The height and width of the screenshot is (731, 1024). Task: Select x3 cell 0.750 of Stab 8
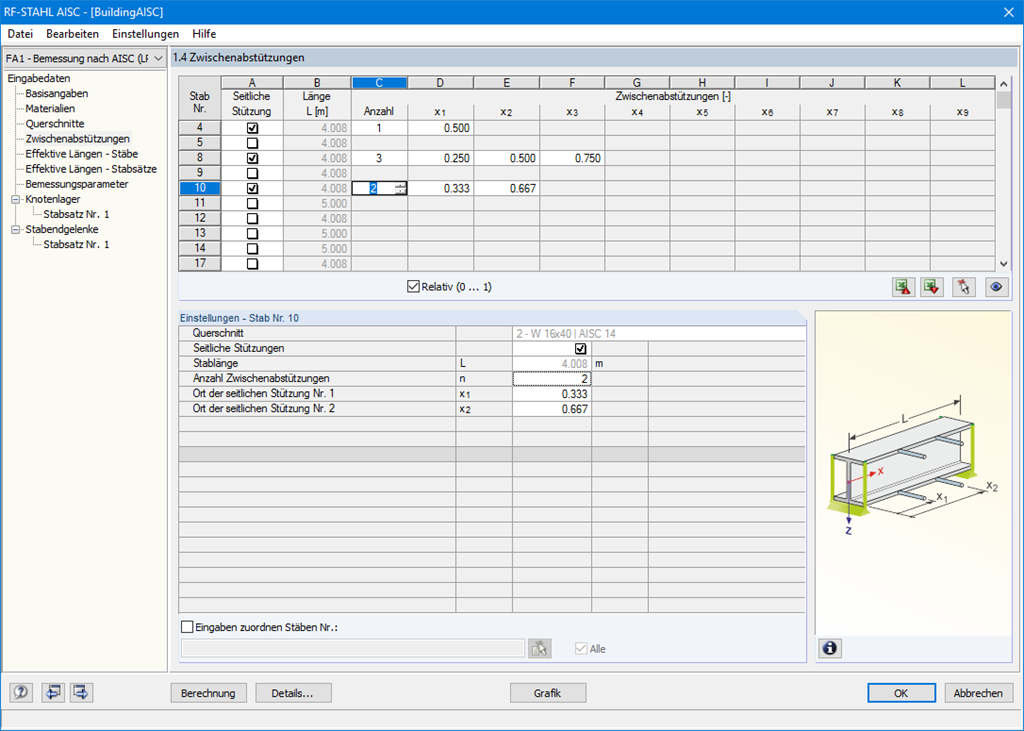572,158
